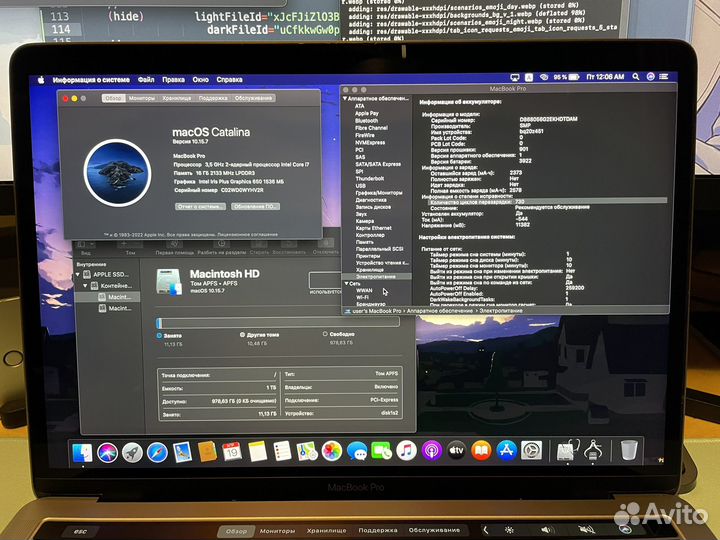This screenshot has height=540, width=720.
Task: Collapse Аппаратное обеспечение tree section
Action: (345, 99)
